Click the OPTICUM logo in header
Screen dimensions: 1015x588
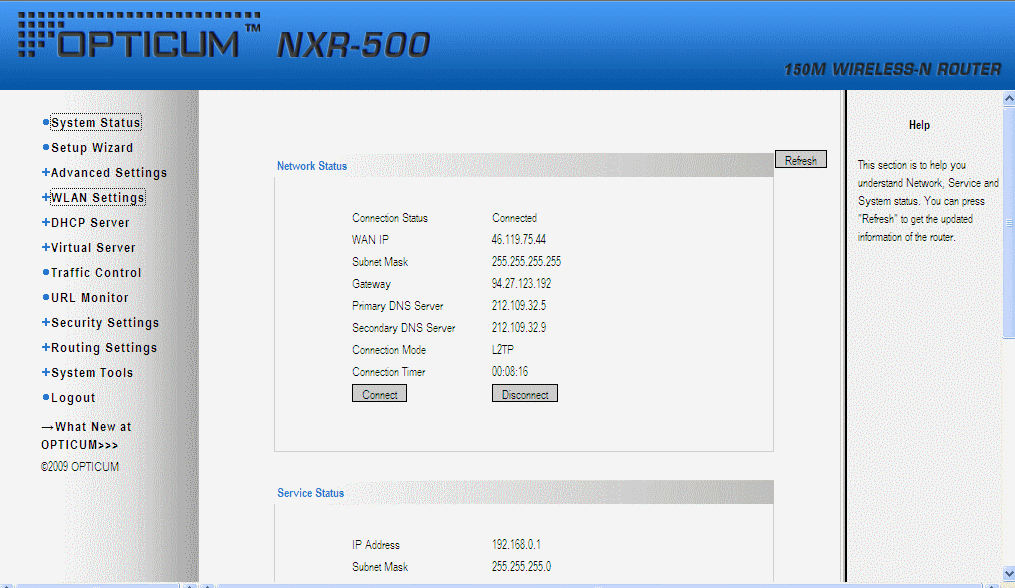click(139, 35)
